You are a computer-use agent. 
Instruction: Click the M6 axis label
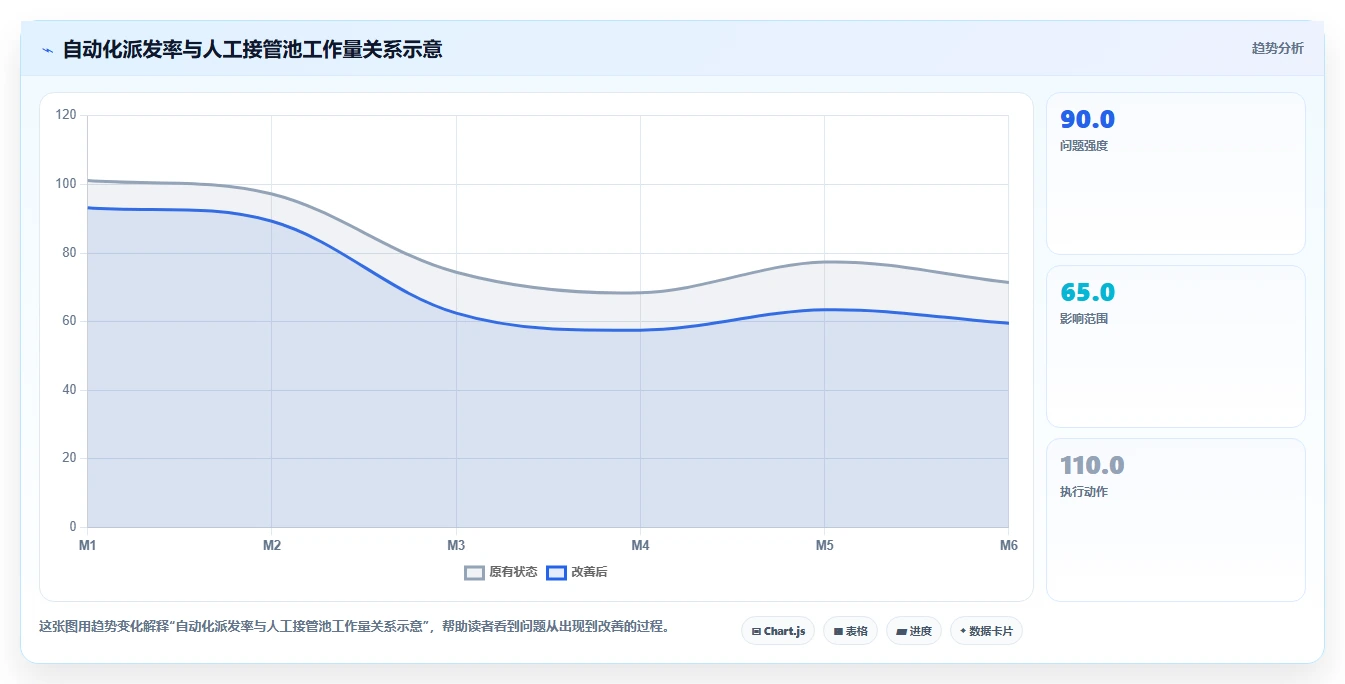[1008, 545]
